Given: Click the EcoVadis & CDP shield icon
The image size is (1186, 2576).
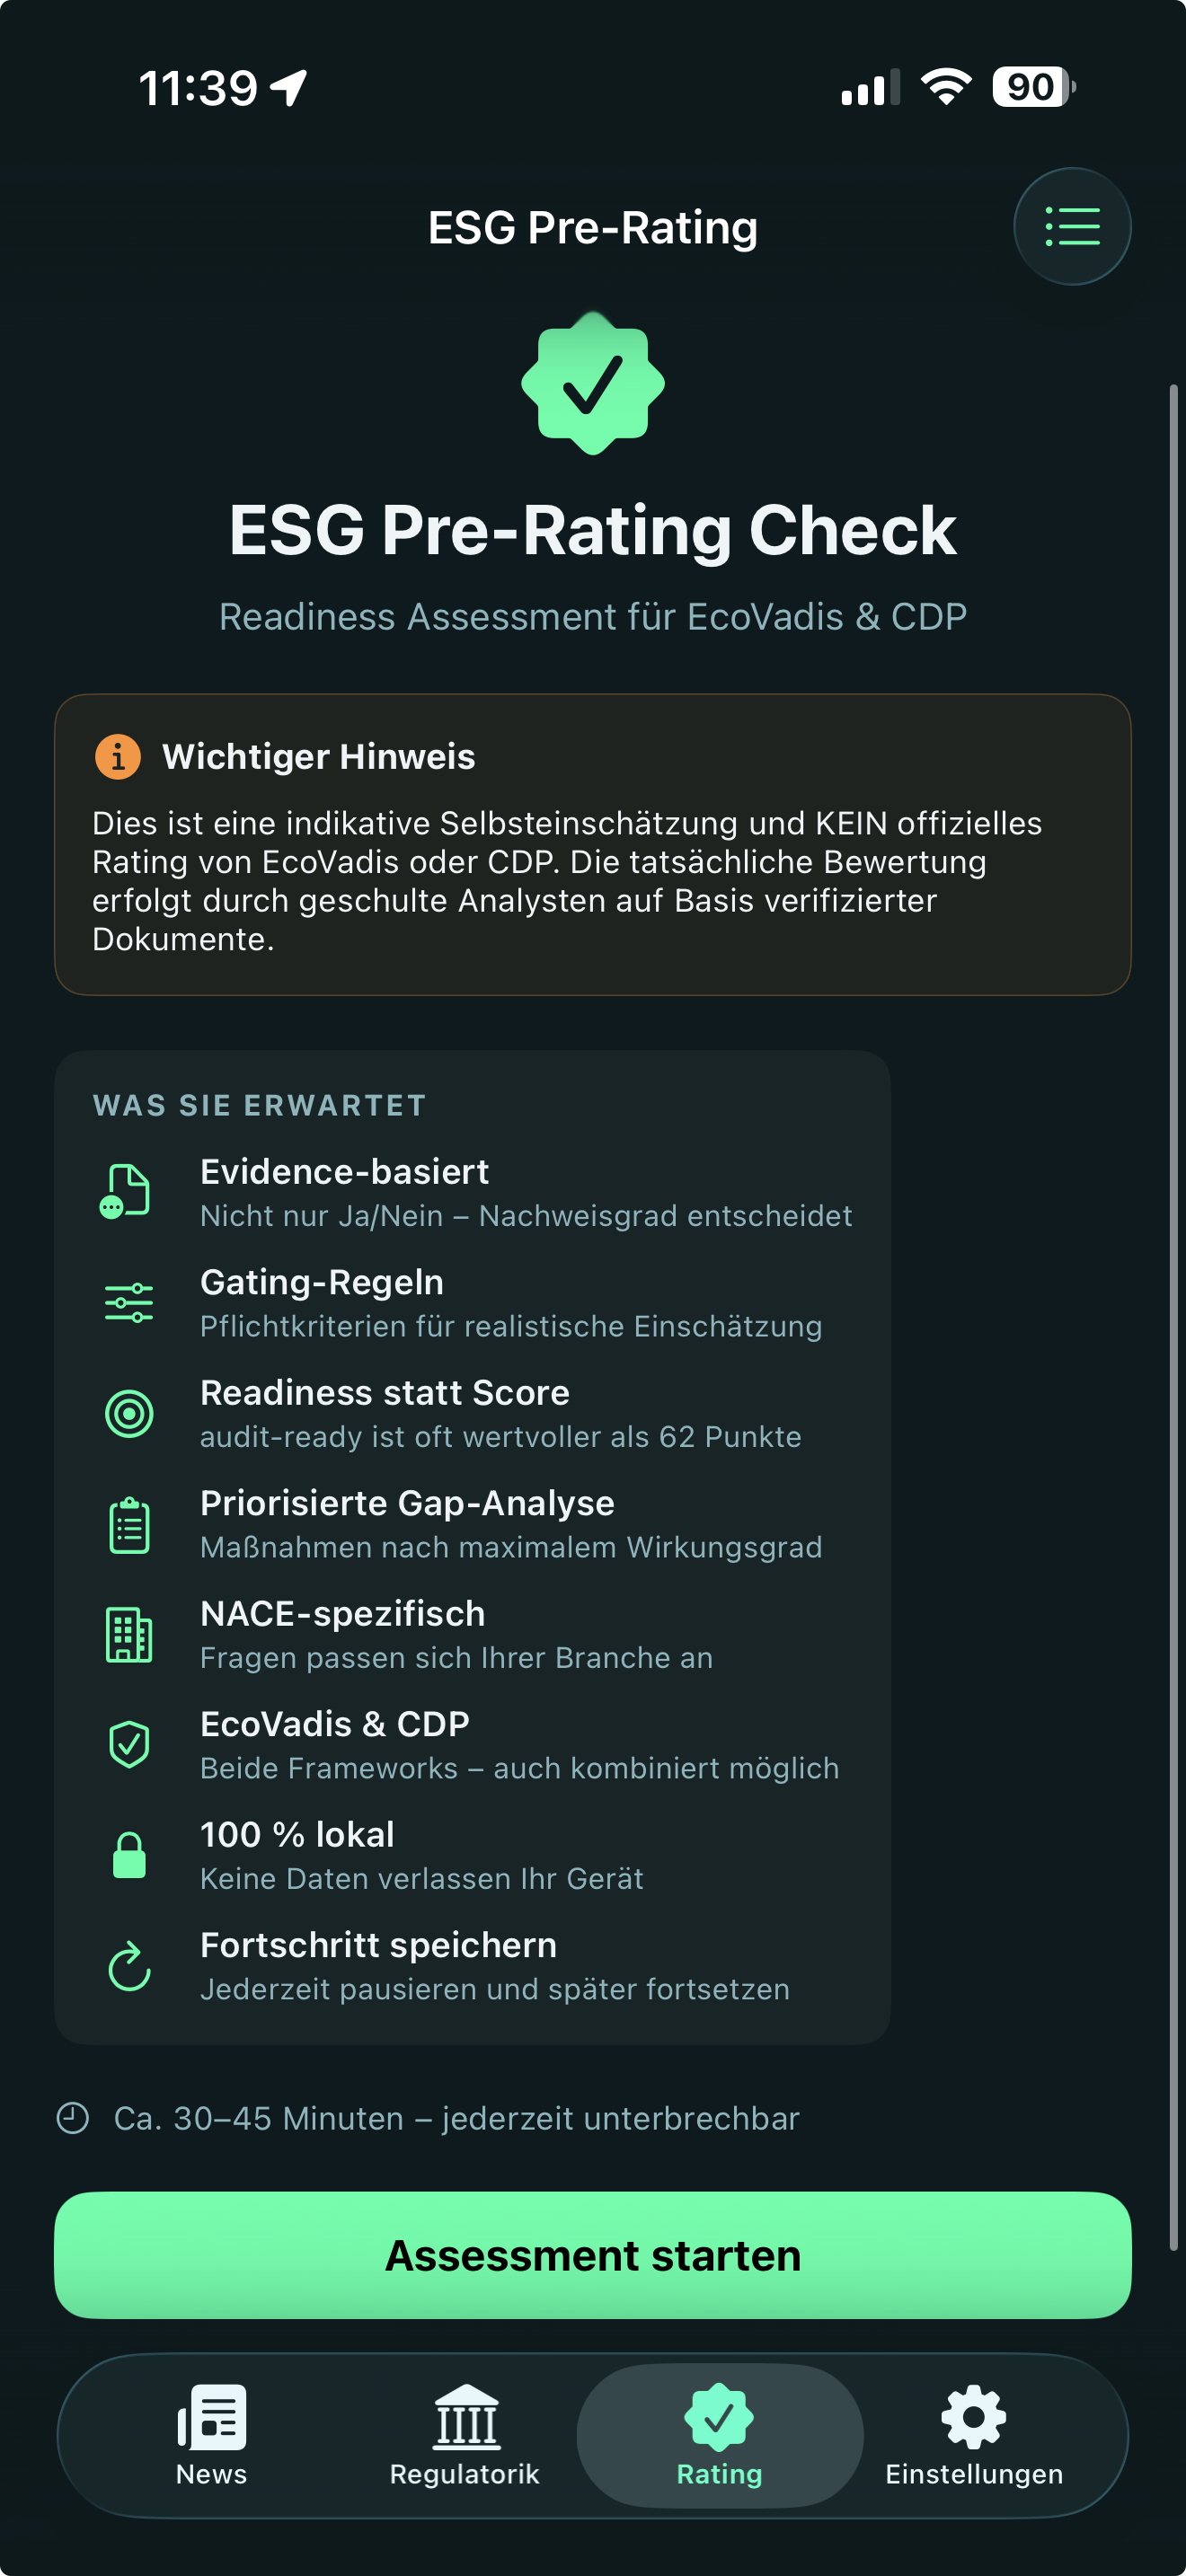Looking at the screenshot, I should 128,1744.
